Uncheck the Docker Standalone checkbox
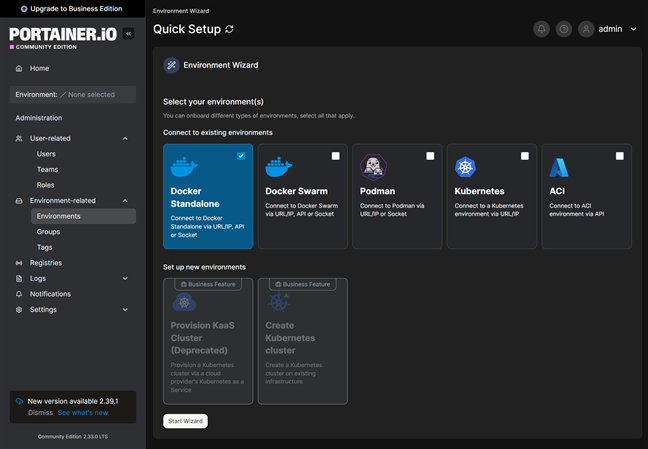 [x=241, y=156]
